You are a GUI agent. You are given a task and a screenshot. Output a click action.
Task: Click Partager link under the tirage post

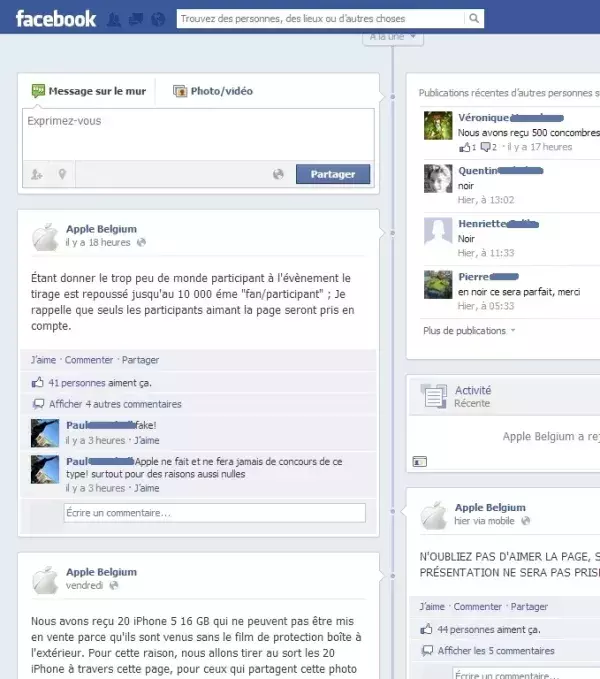pyautogui.click(x=140, y=360)
